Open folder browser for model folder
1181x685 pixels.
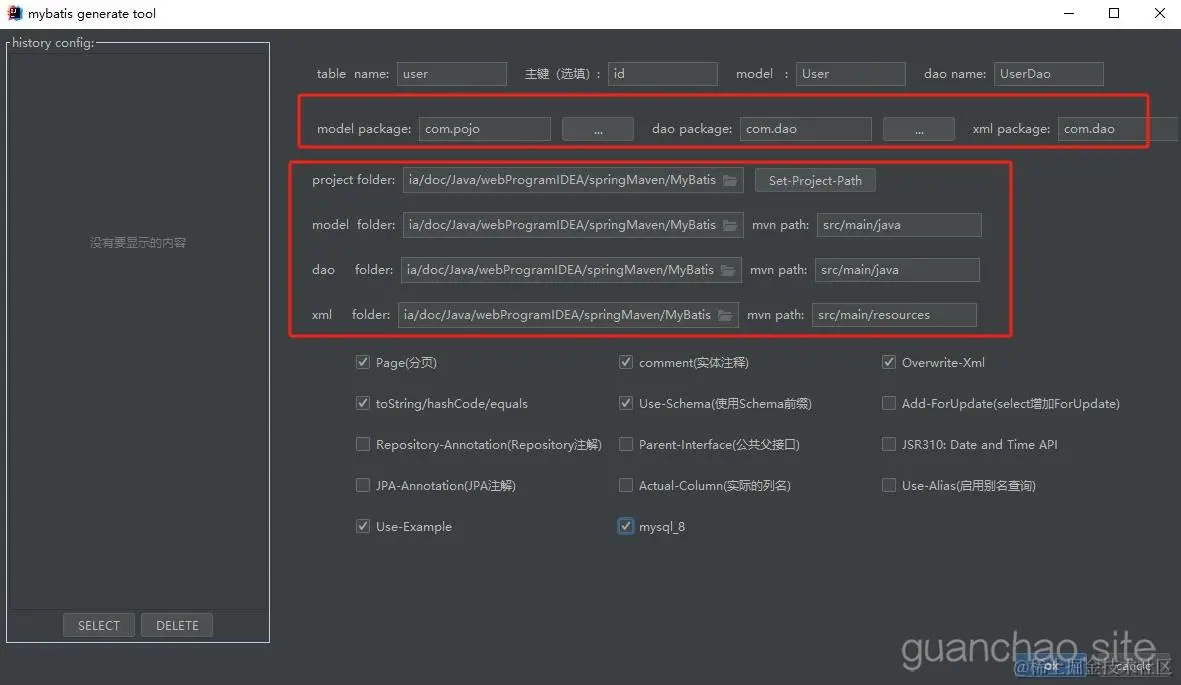(x=730, y=225)
